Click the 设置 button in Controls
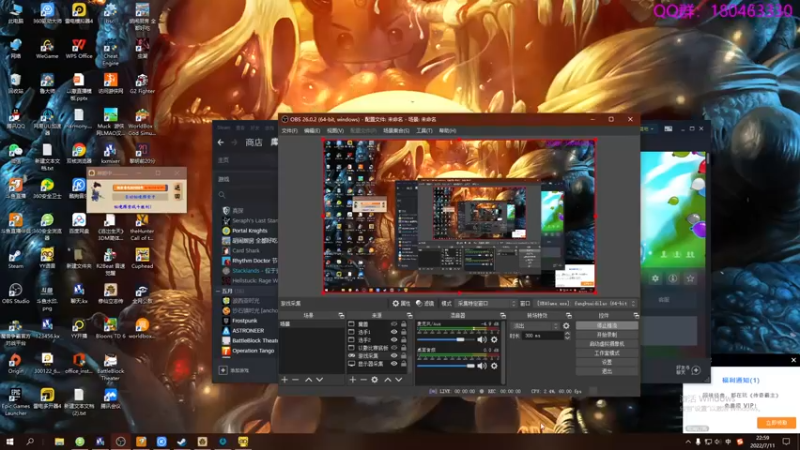Viewport: 800px width, 450px height. click(x=607, y=362)
